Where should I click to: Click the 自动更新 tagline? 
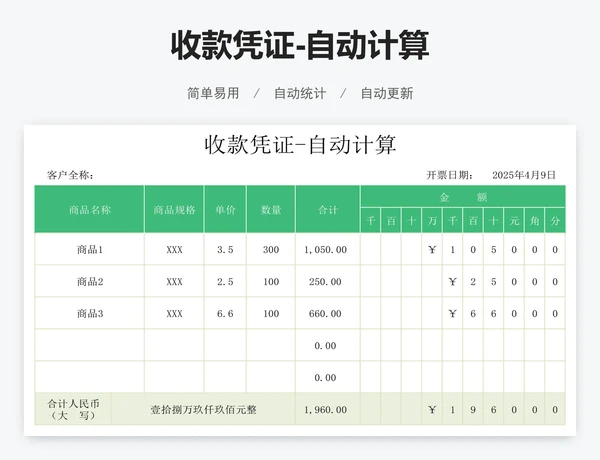click(x=387, y=93)
